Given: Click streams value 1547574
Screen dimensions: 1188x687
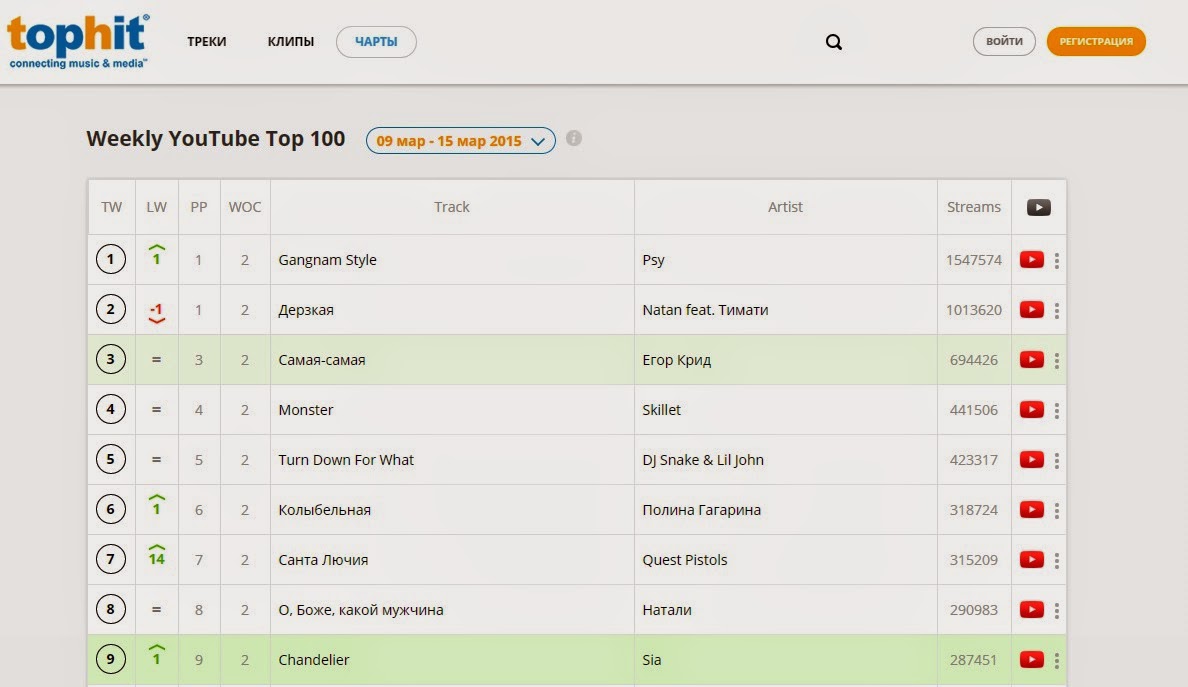Looking at the screenshot, I should 974,260.
